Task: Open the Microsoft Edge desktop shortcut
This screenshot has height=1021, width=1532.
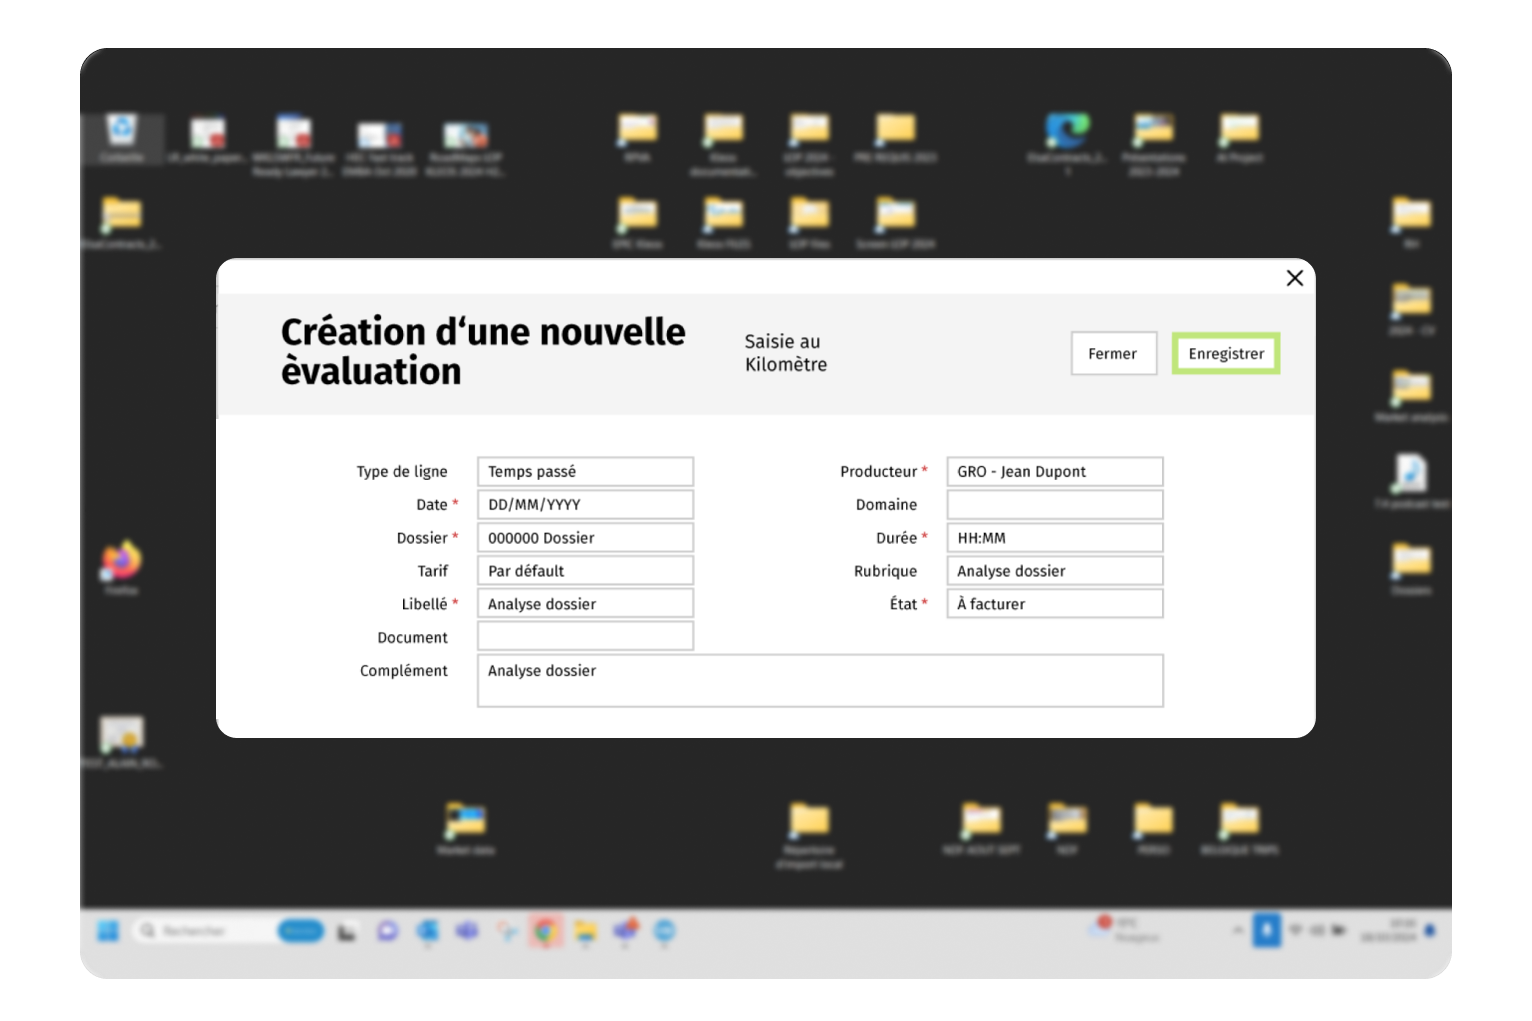Action: tap(1066, 130)
